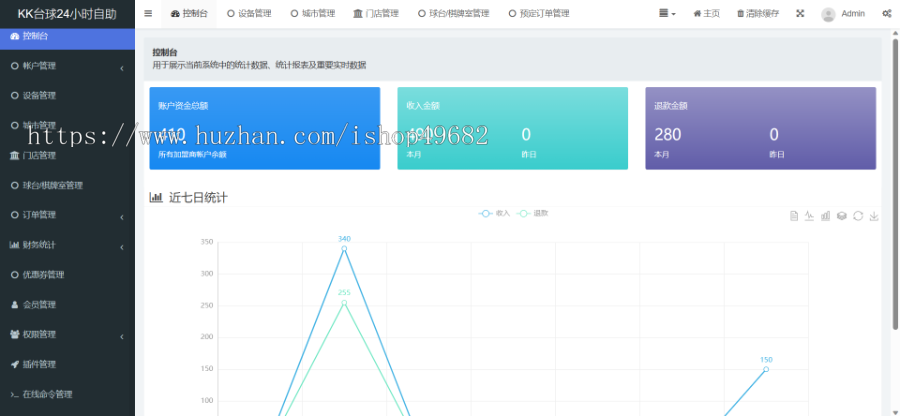
Task: Switch chart to bar type
Action: pyautogui.click(x=825, y=216)
